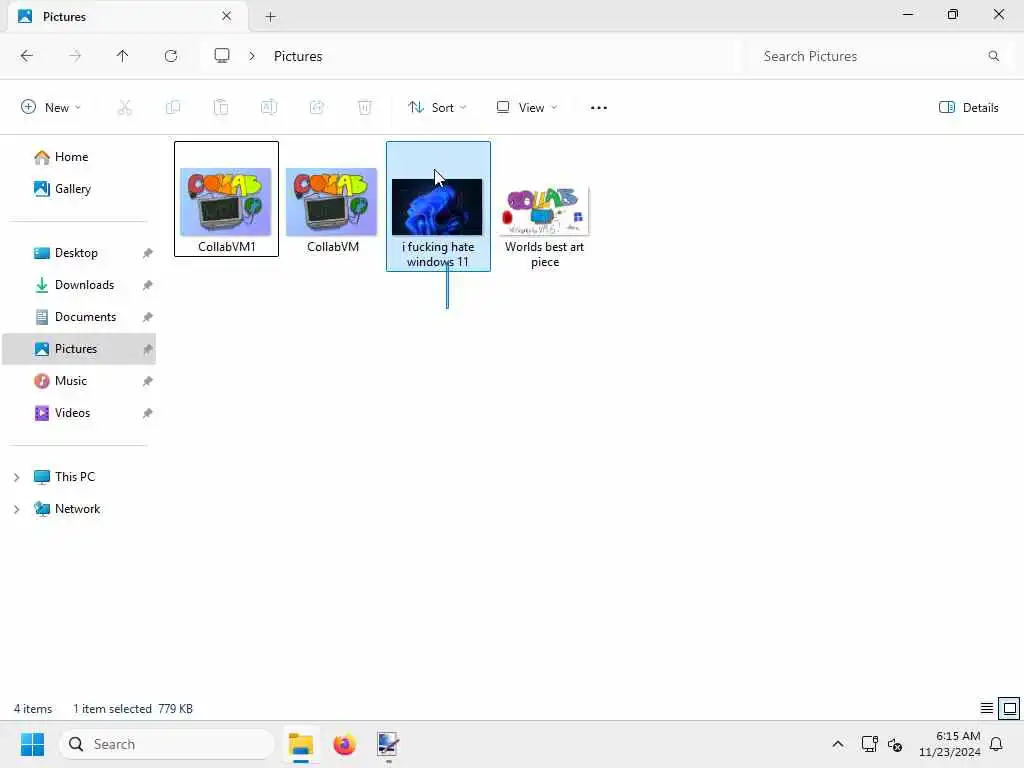Open the network tray icon

tap(869, 744)
